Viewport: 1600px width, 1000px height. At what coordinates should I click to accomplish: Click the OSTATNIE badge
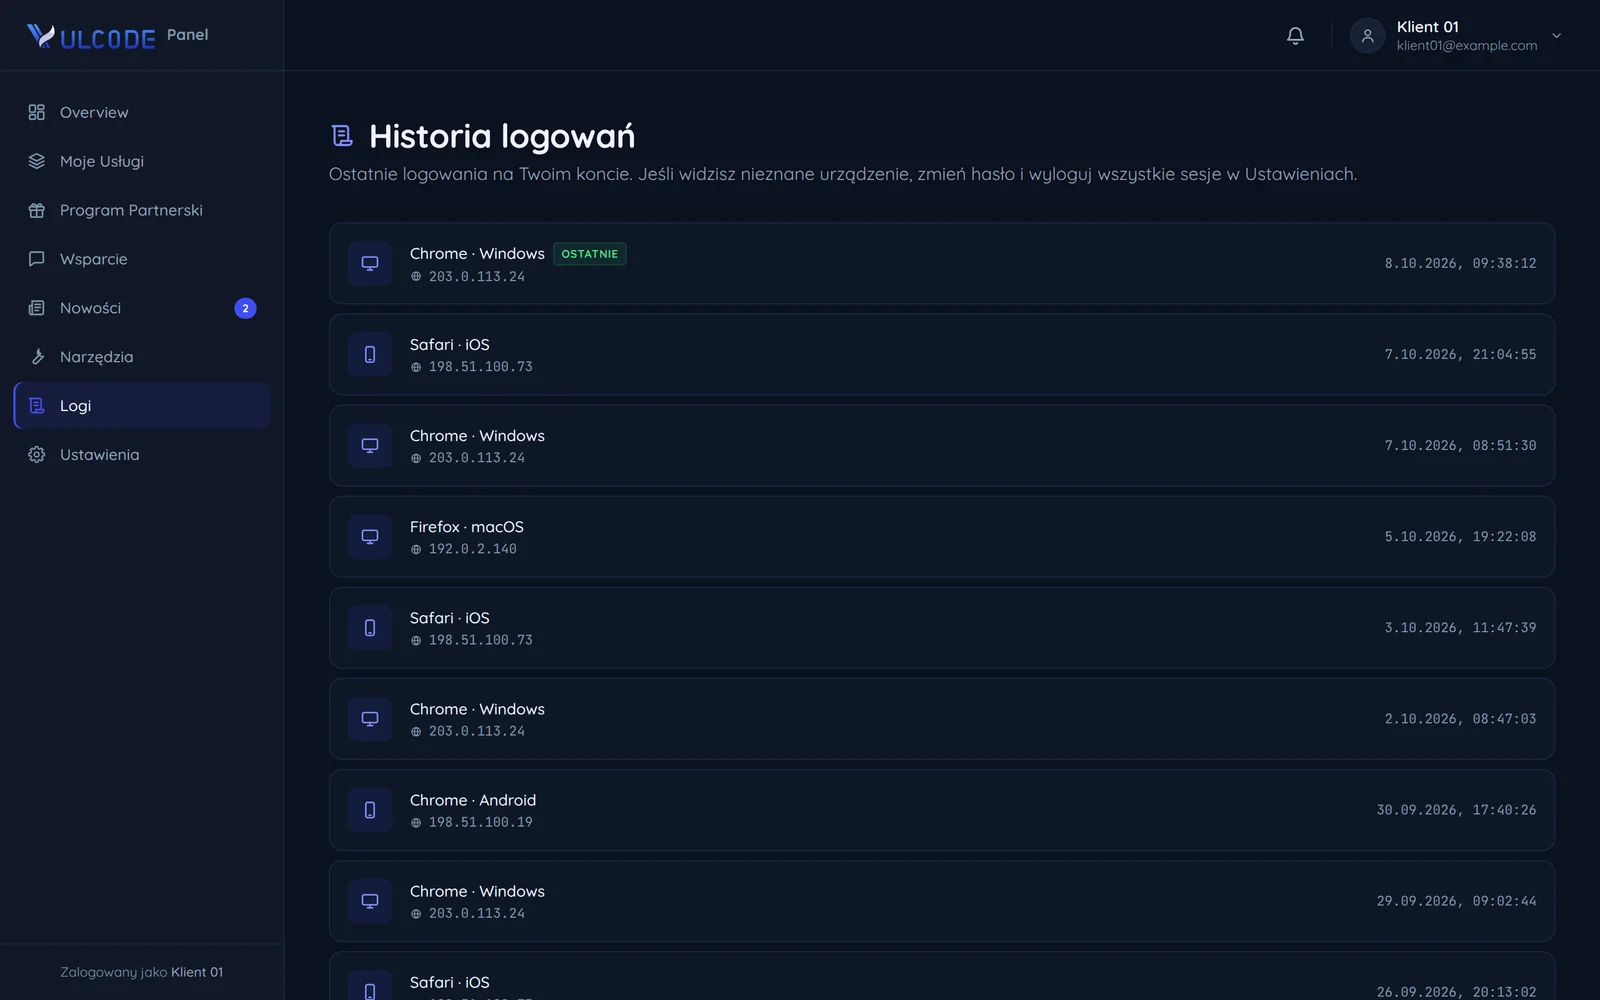tap(590, 254)
